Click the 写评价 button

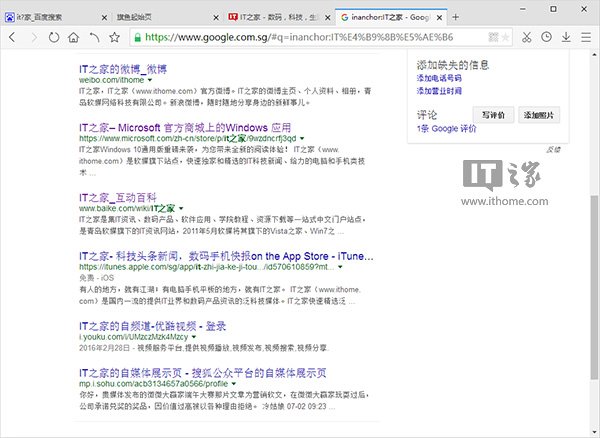pos(490,115)
